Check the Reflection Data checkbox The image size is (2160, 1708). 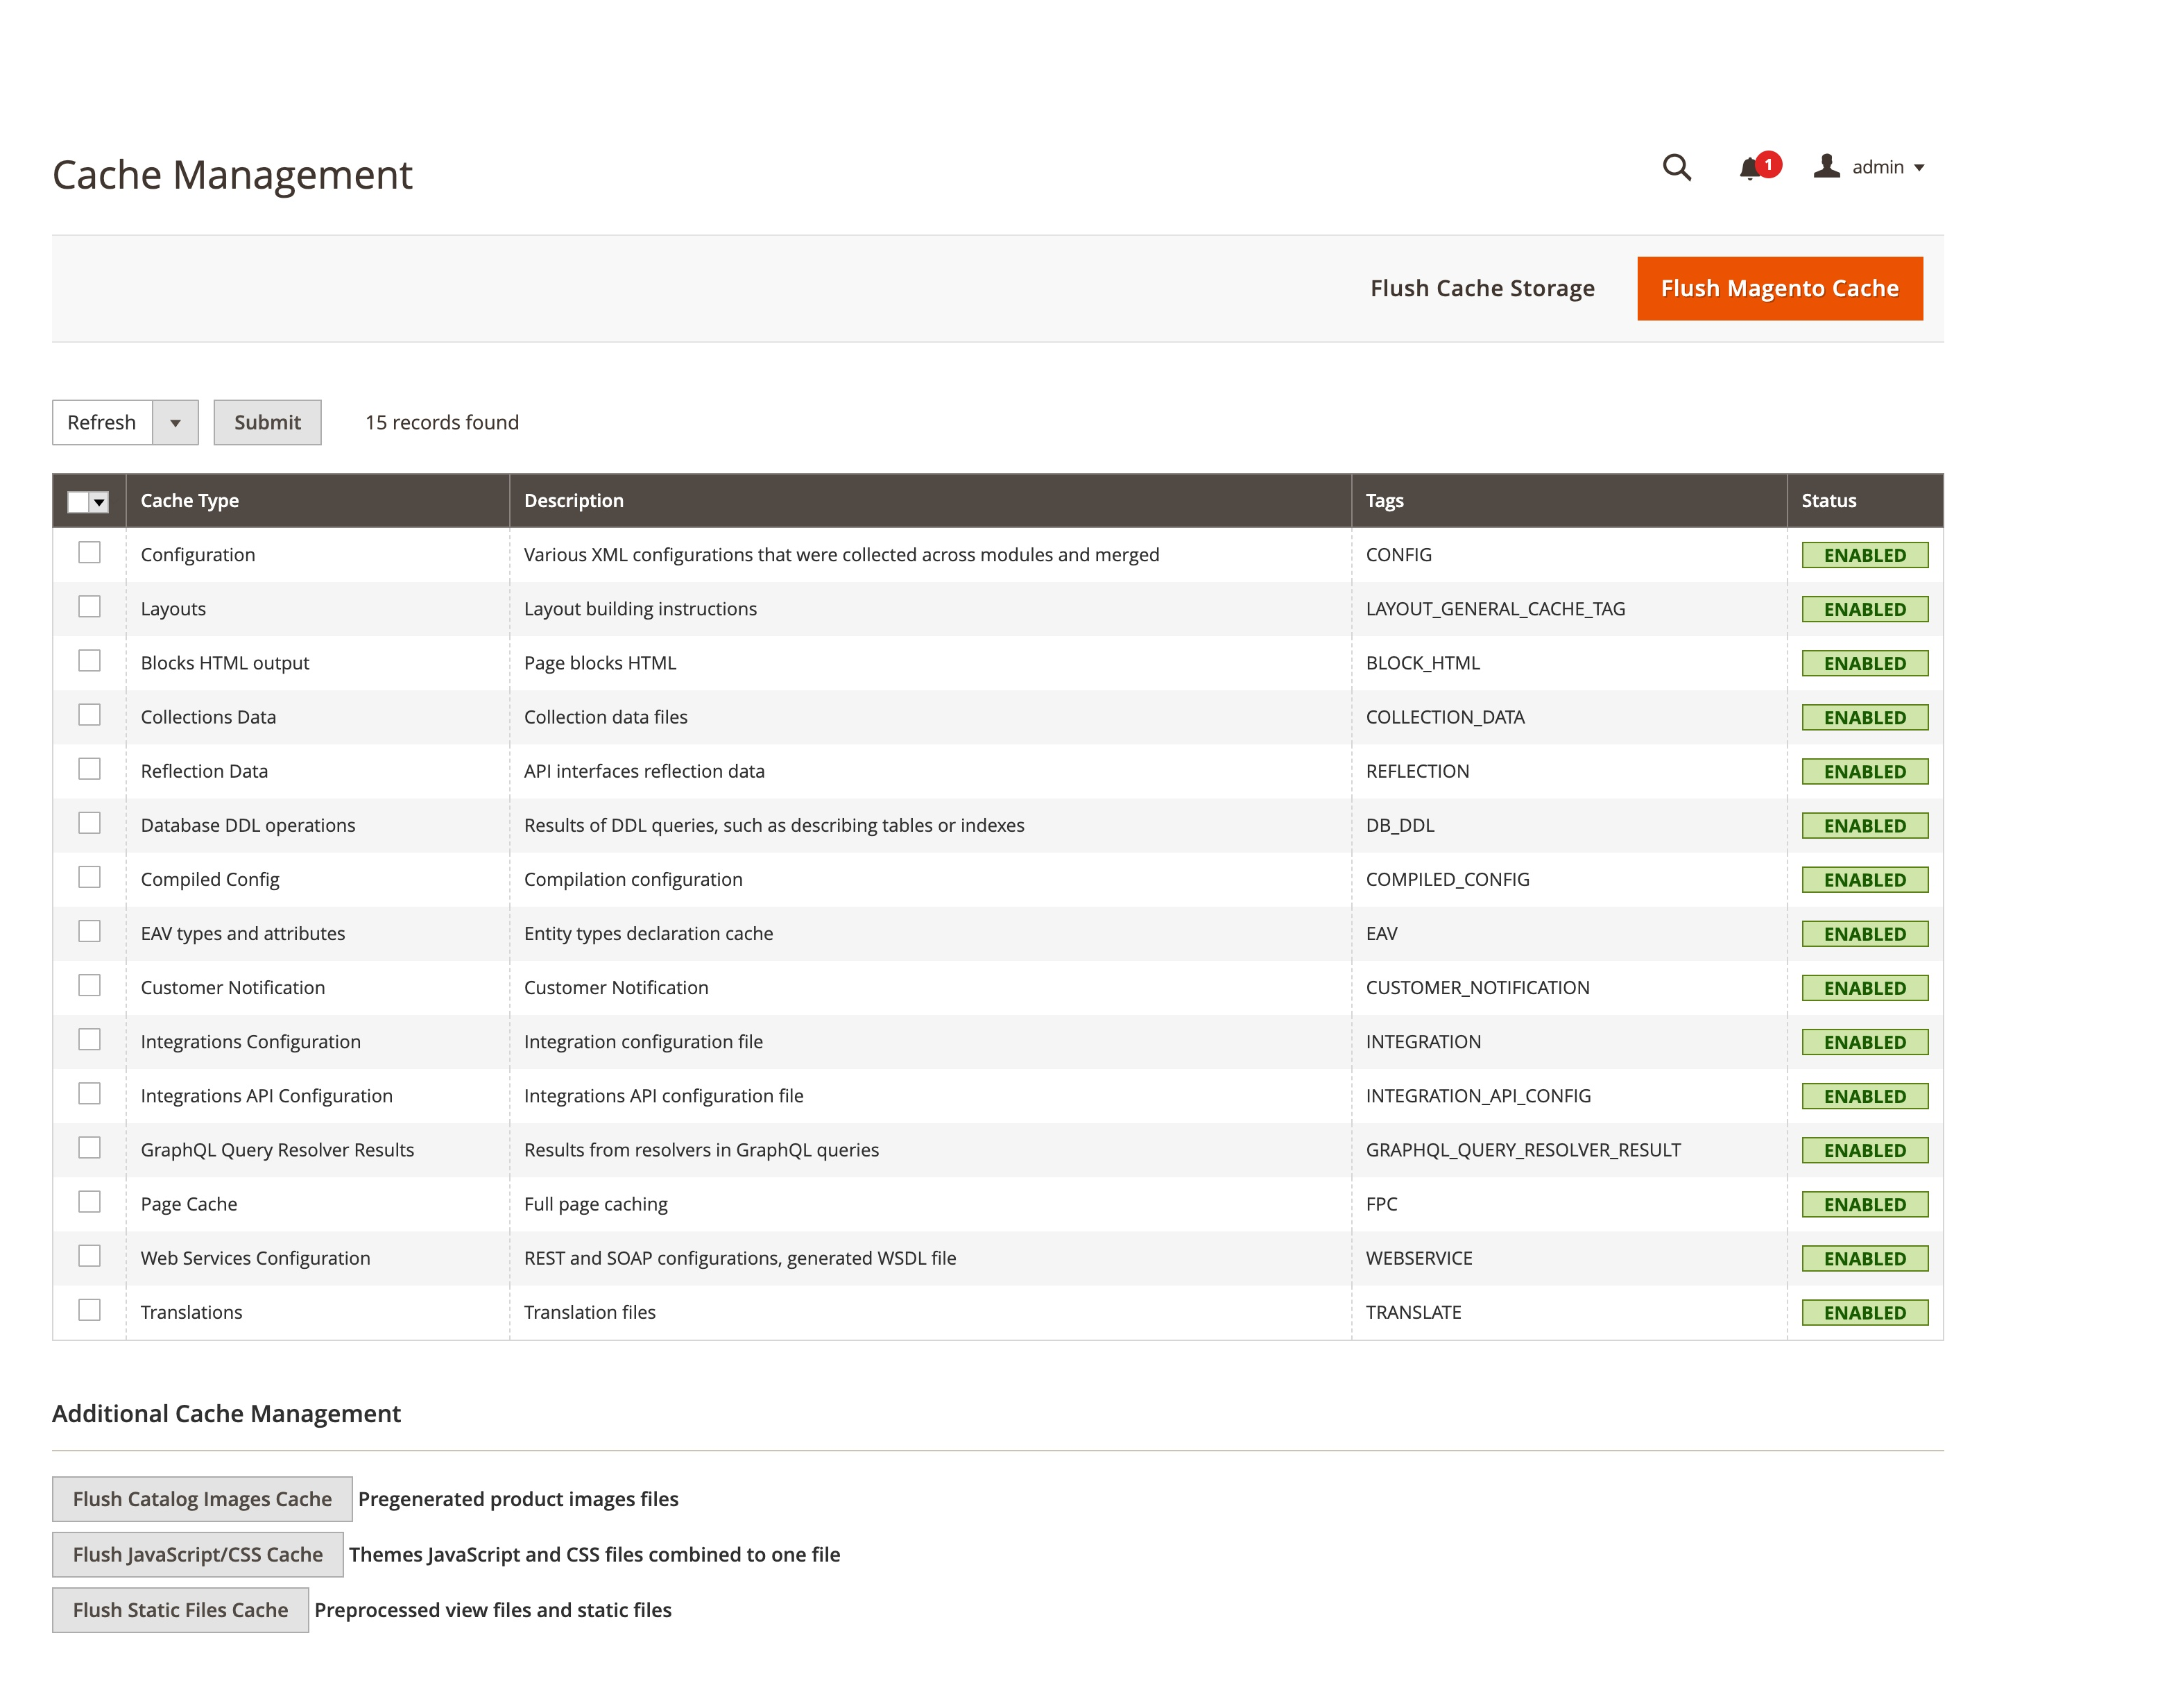89,768
